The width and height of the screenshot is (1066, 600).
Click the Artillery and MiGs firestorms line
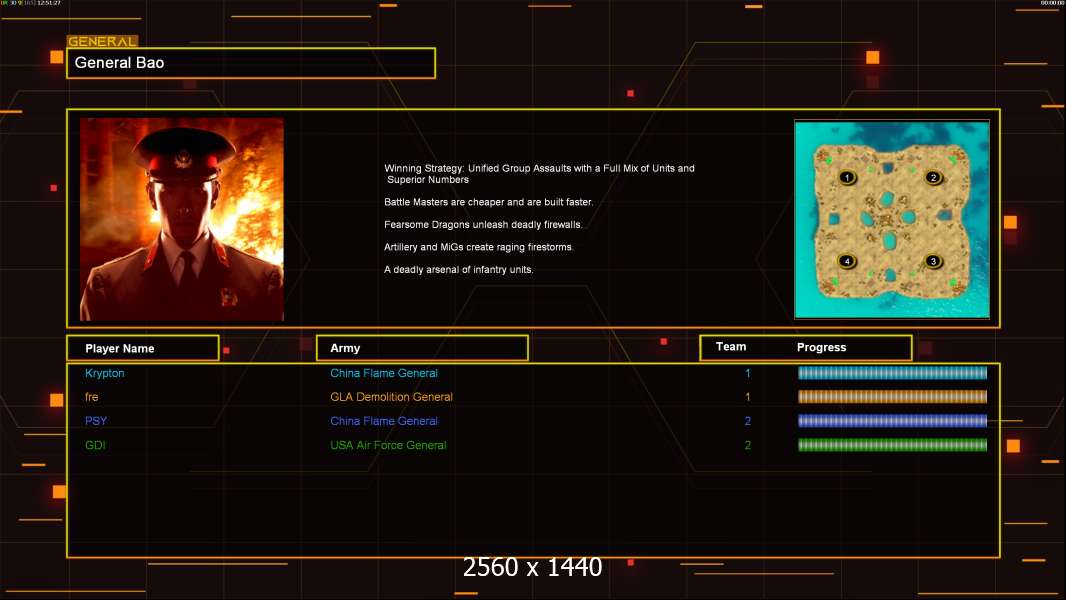[479, 247]
